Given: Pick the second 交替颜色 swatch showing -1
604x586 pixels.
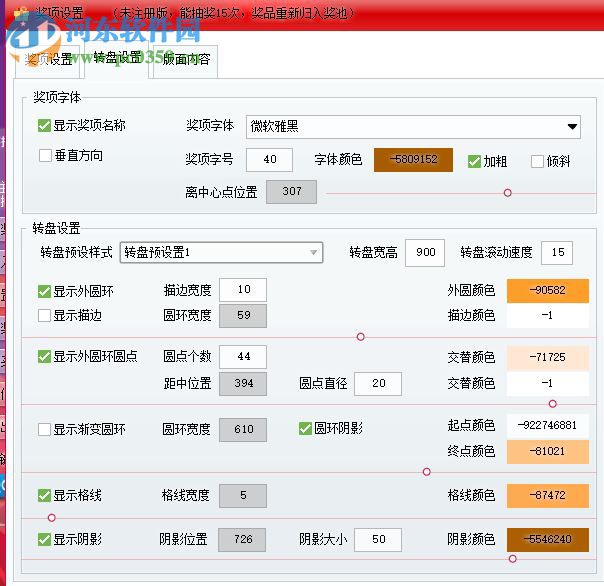Looking at the screenshot, I should (x=547, y=384).
